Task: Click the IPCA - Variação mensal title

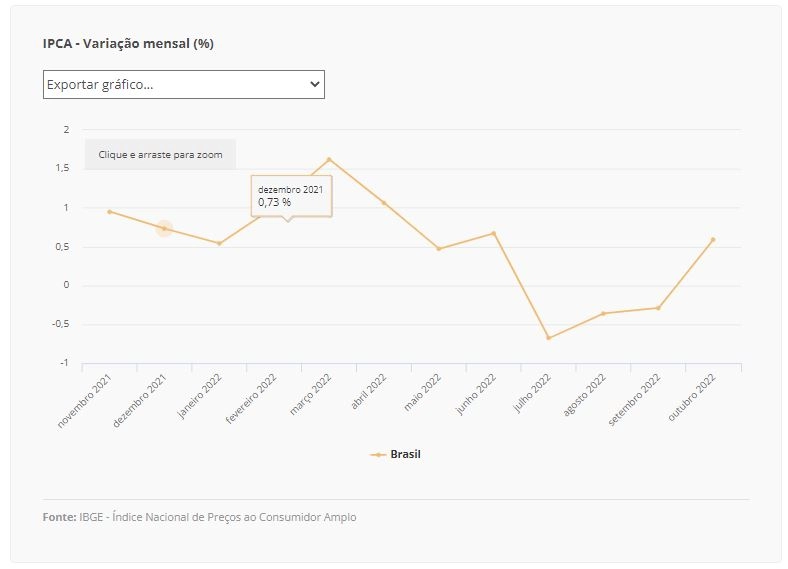Action: (x=128, y=44)
